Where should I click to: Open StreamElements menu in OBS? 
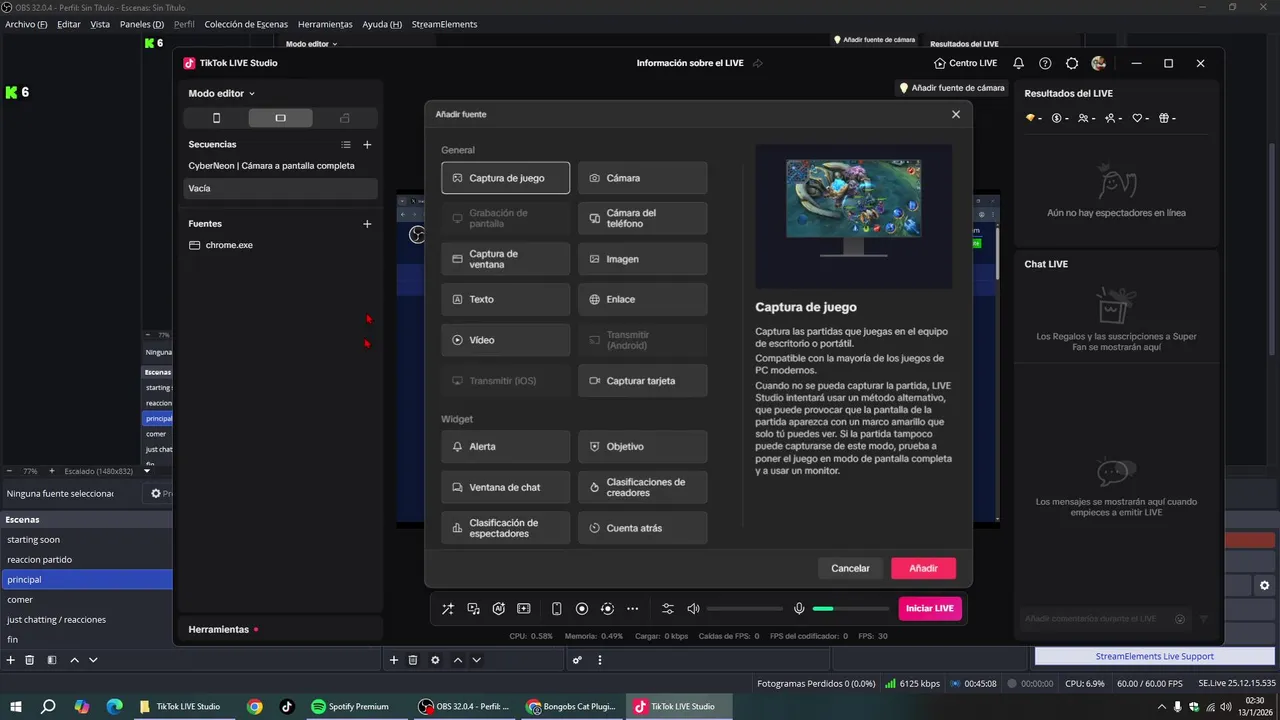tap(444, 24)
